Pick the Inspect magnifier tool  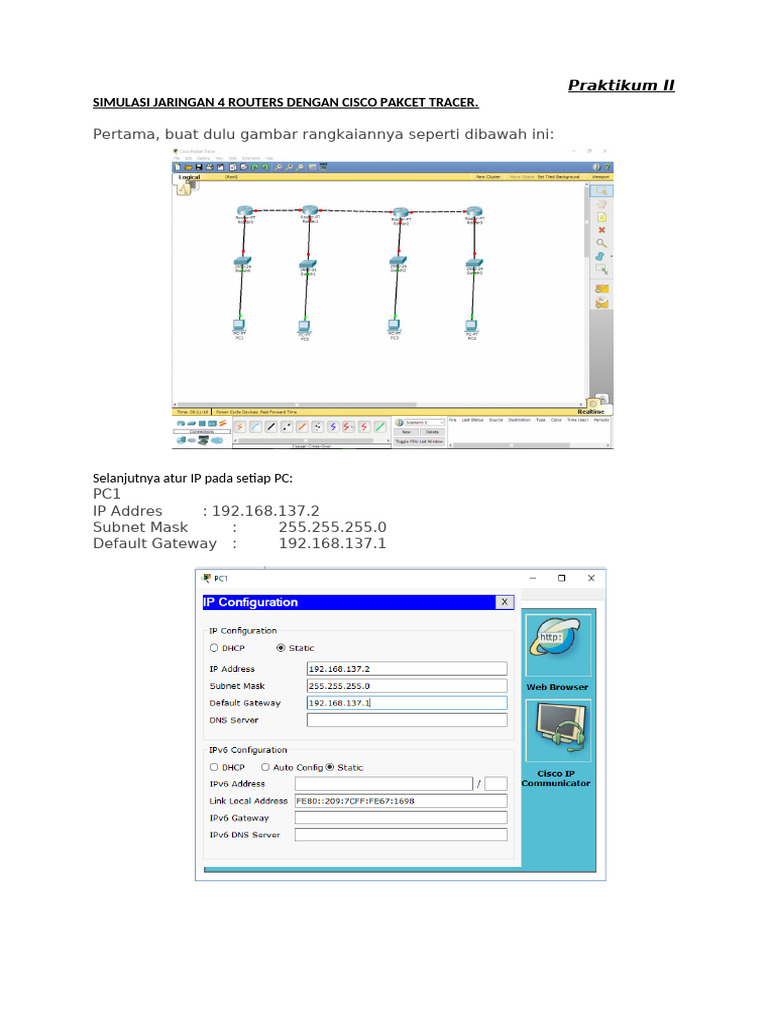coord(601,243)
